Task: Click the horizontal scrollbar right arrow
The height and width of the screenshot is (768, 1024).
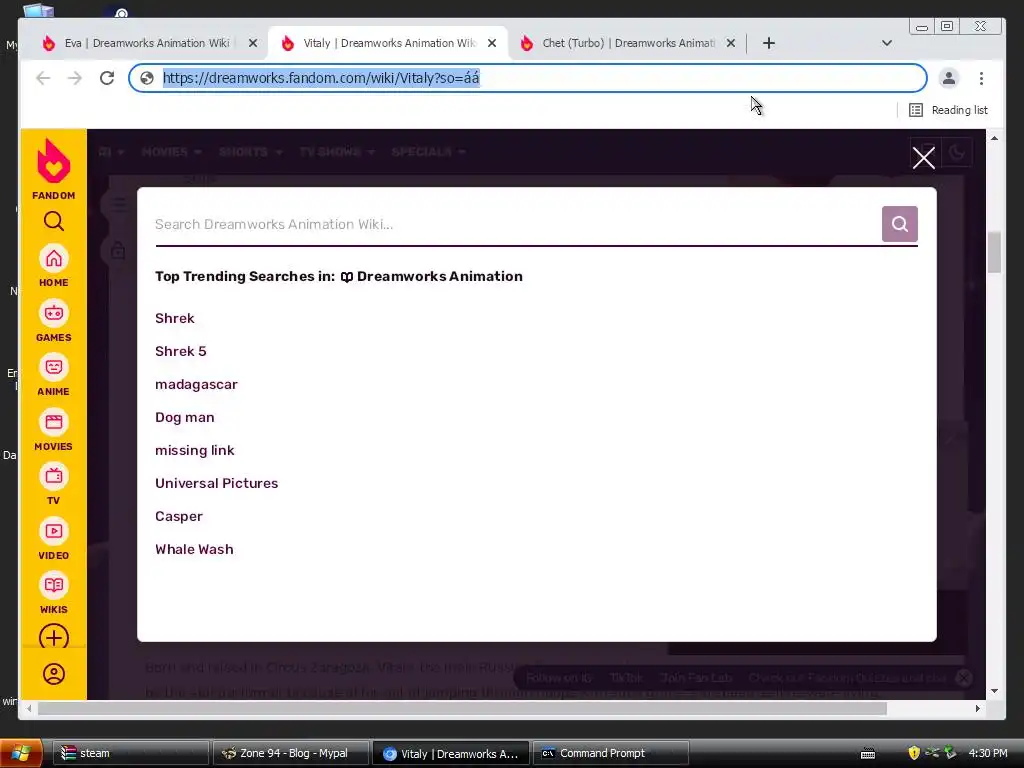Action: (978, 709)
